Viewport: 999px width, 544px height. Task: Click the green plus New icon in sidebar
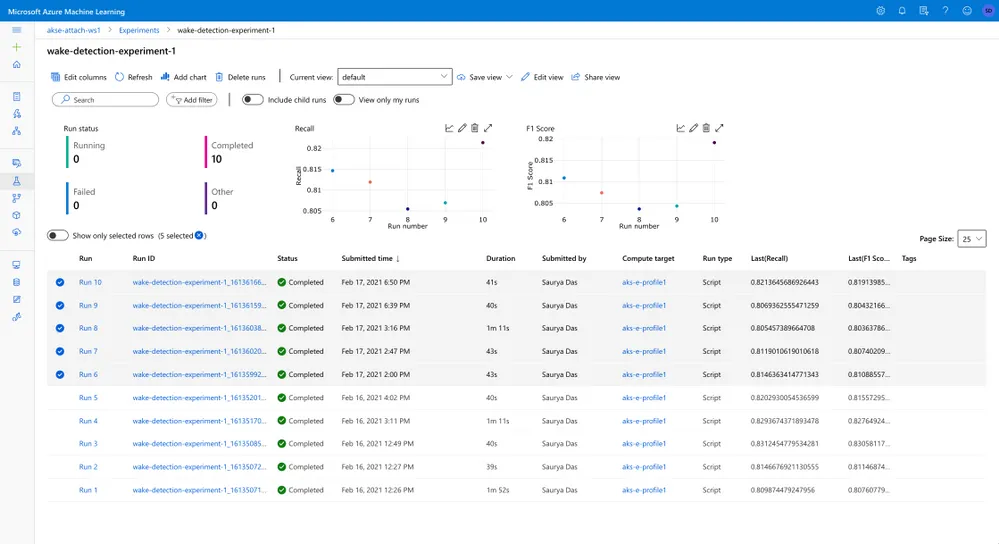17,47
